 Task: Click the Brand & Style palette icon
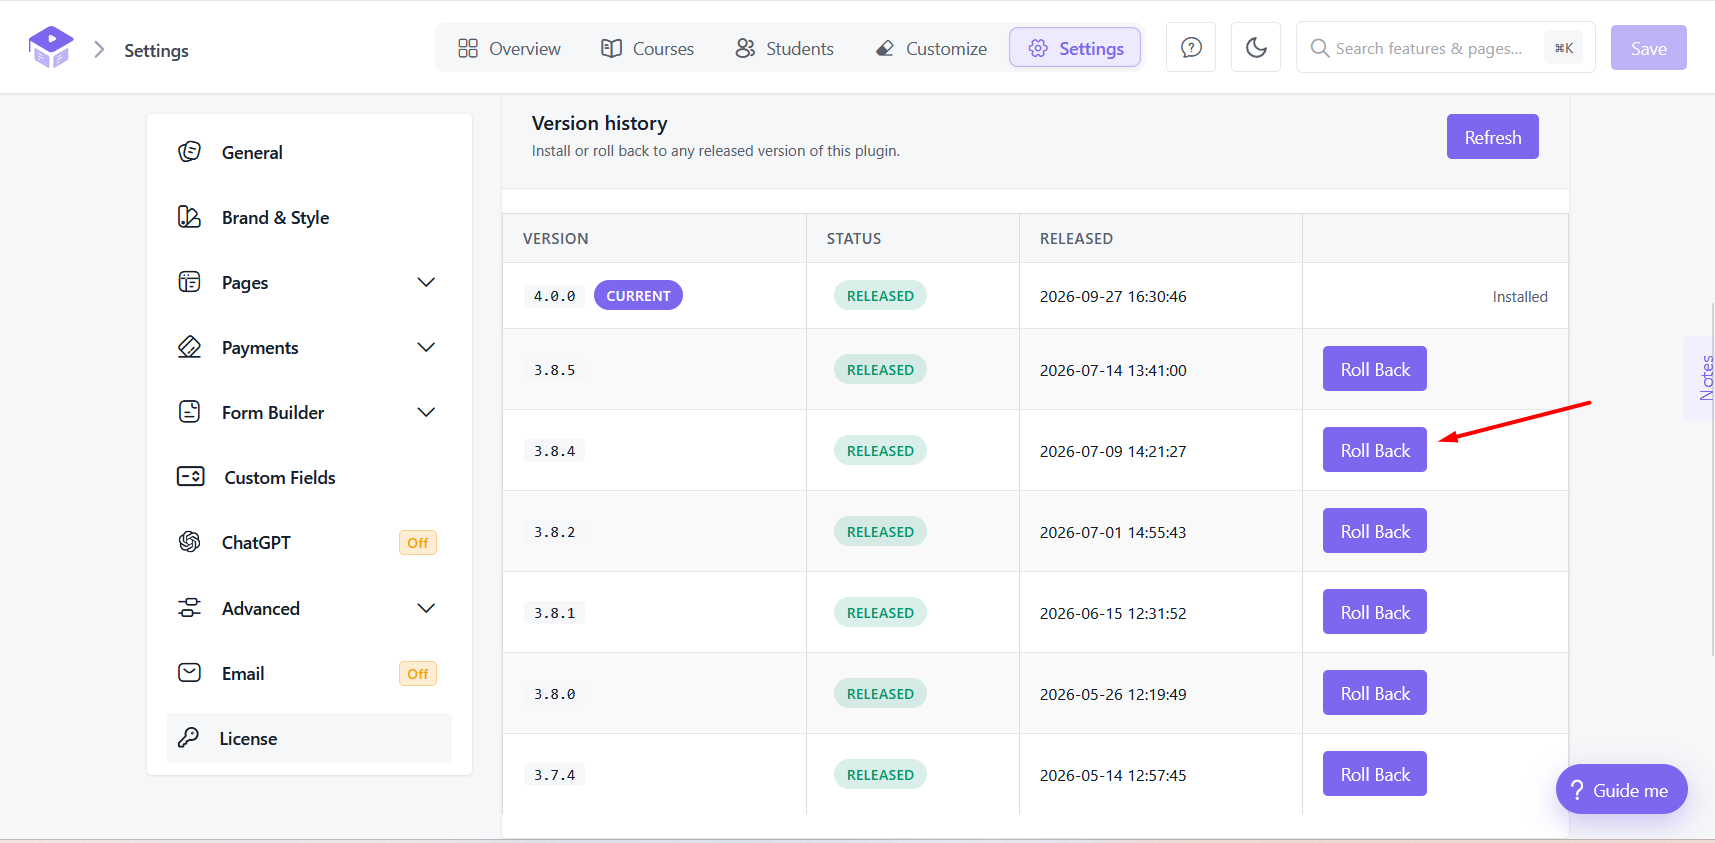[189, 217]
